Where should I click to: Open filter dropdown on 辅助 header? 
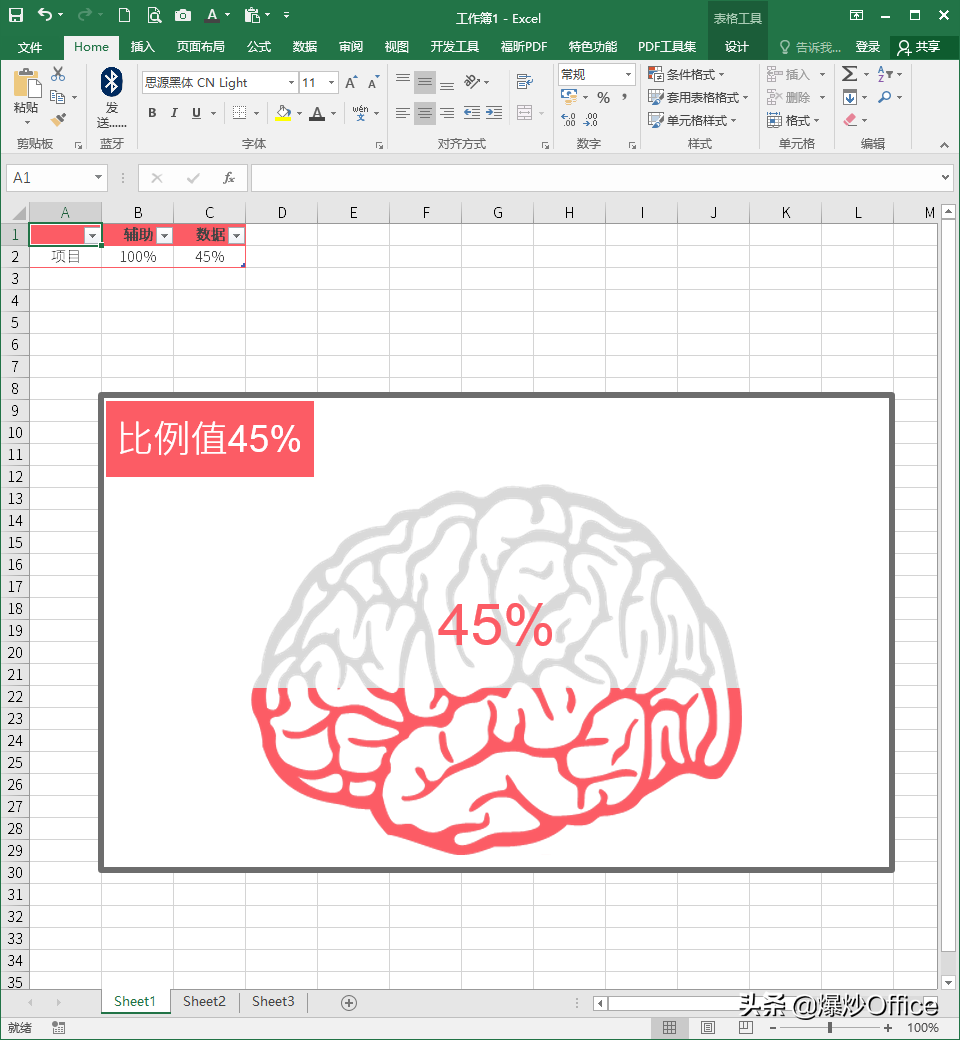coord(165,235)
